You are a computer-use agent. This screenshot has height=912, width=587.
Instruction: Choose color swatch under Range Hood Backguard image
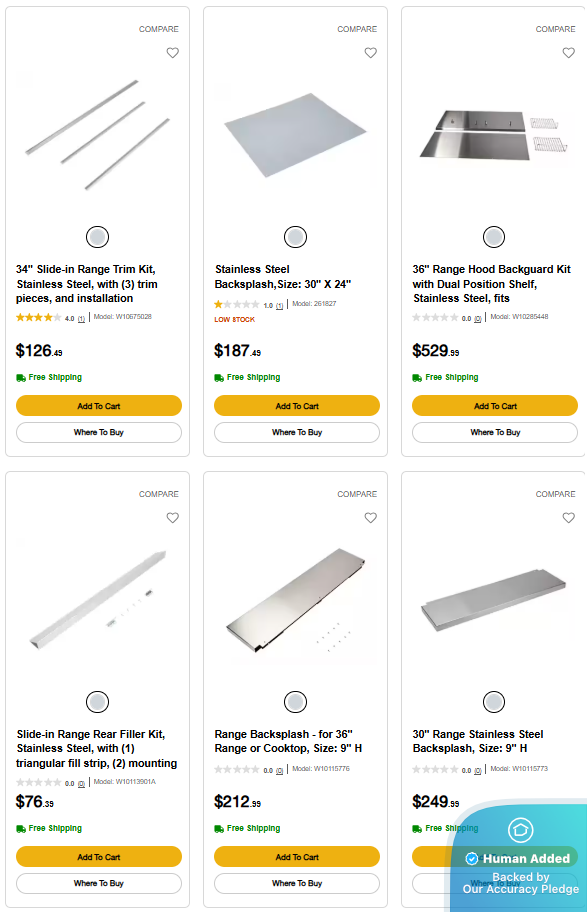click(494, 237)
